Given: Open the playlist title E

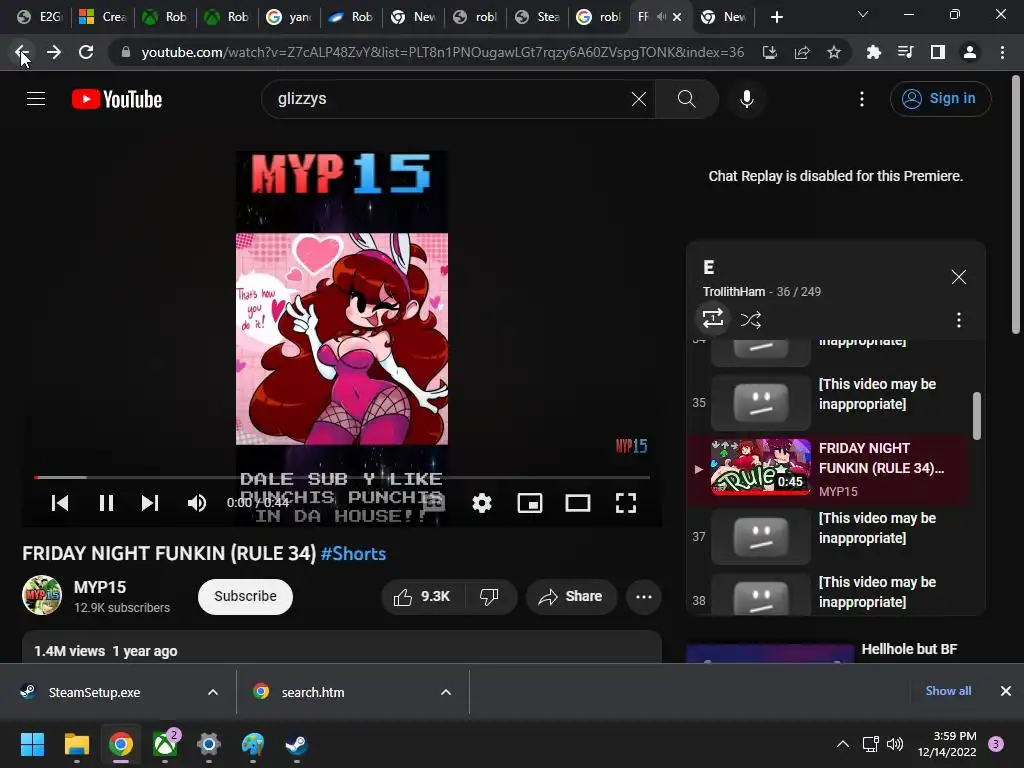Looking at the screenshot, I should (709, 267).
